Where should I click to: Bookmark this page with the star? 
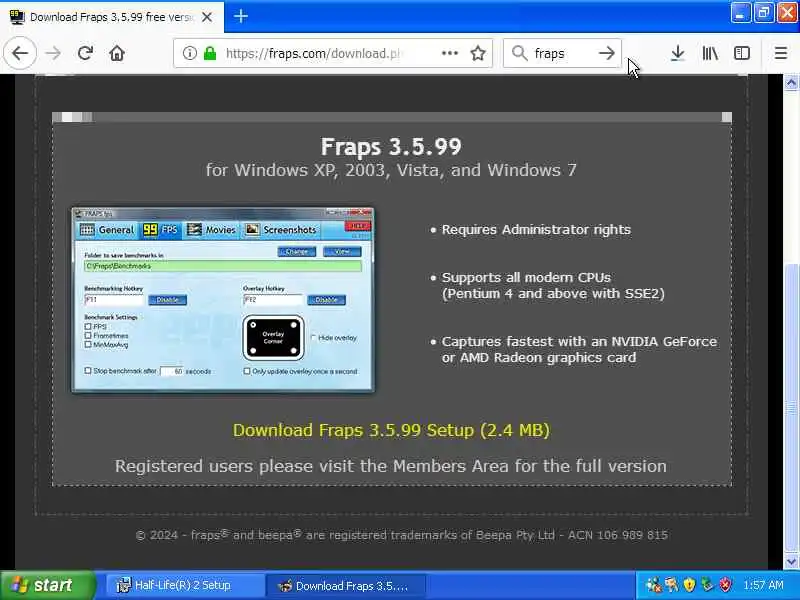click(x=478, y=53)
